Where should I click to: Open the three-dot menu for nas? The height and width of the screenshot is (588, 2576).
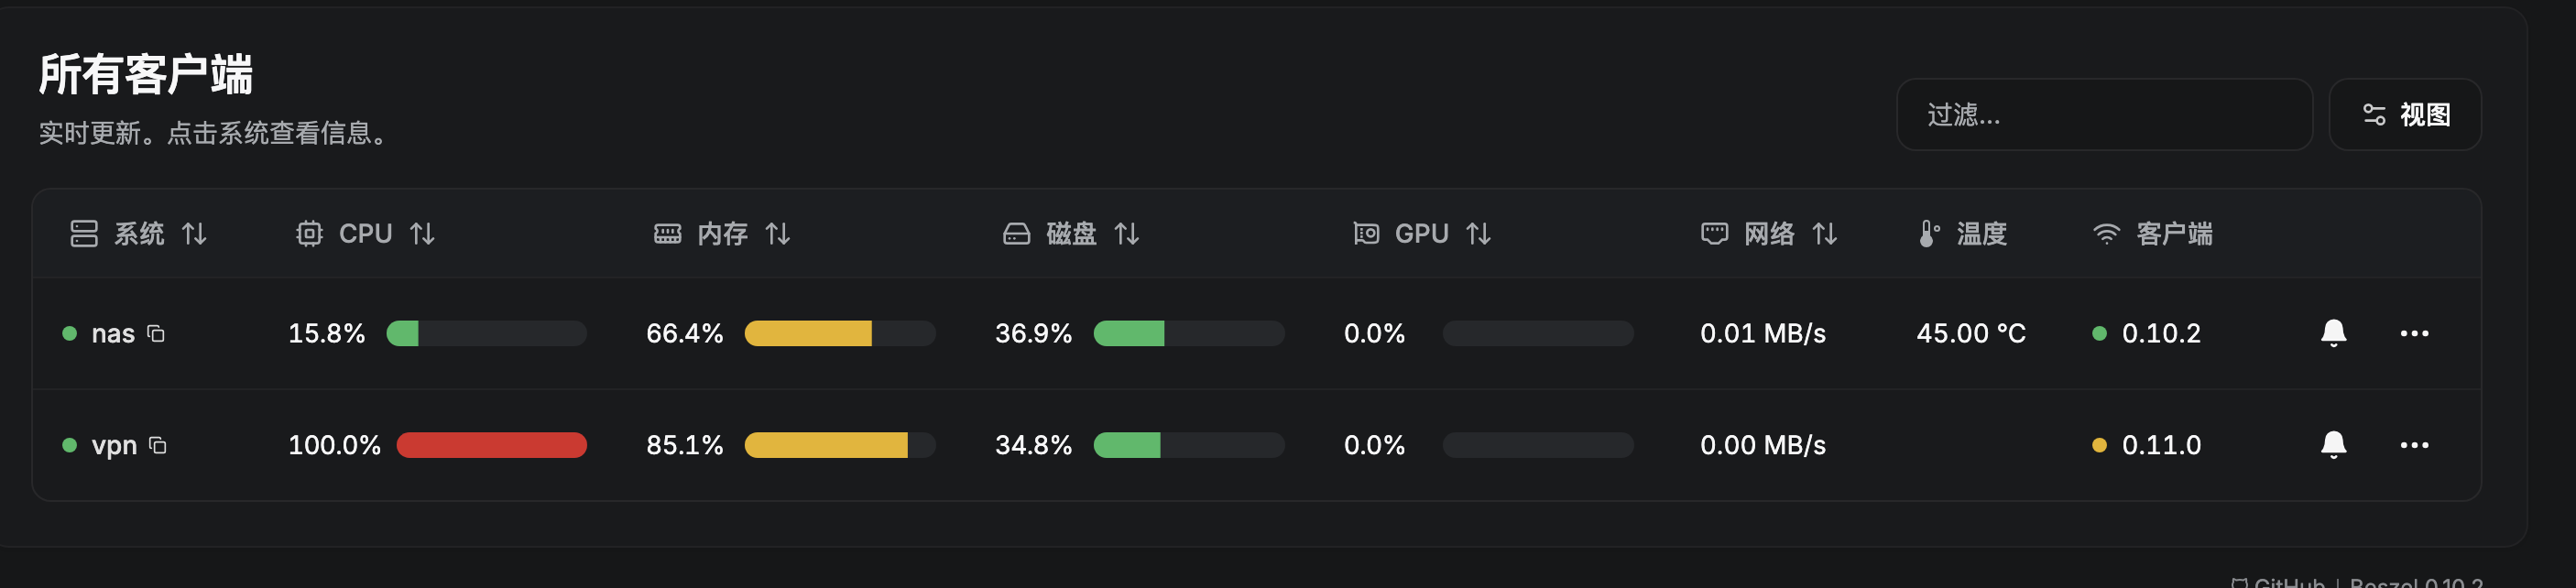coord(2414,333)
